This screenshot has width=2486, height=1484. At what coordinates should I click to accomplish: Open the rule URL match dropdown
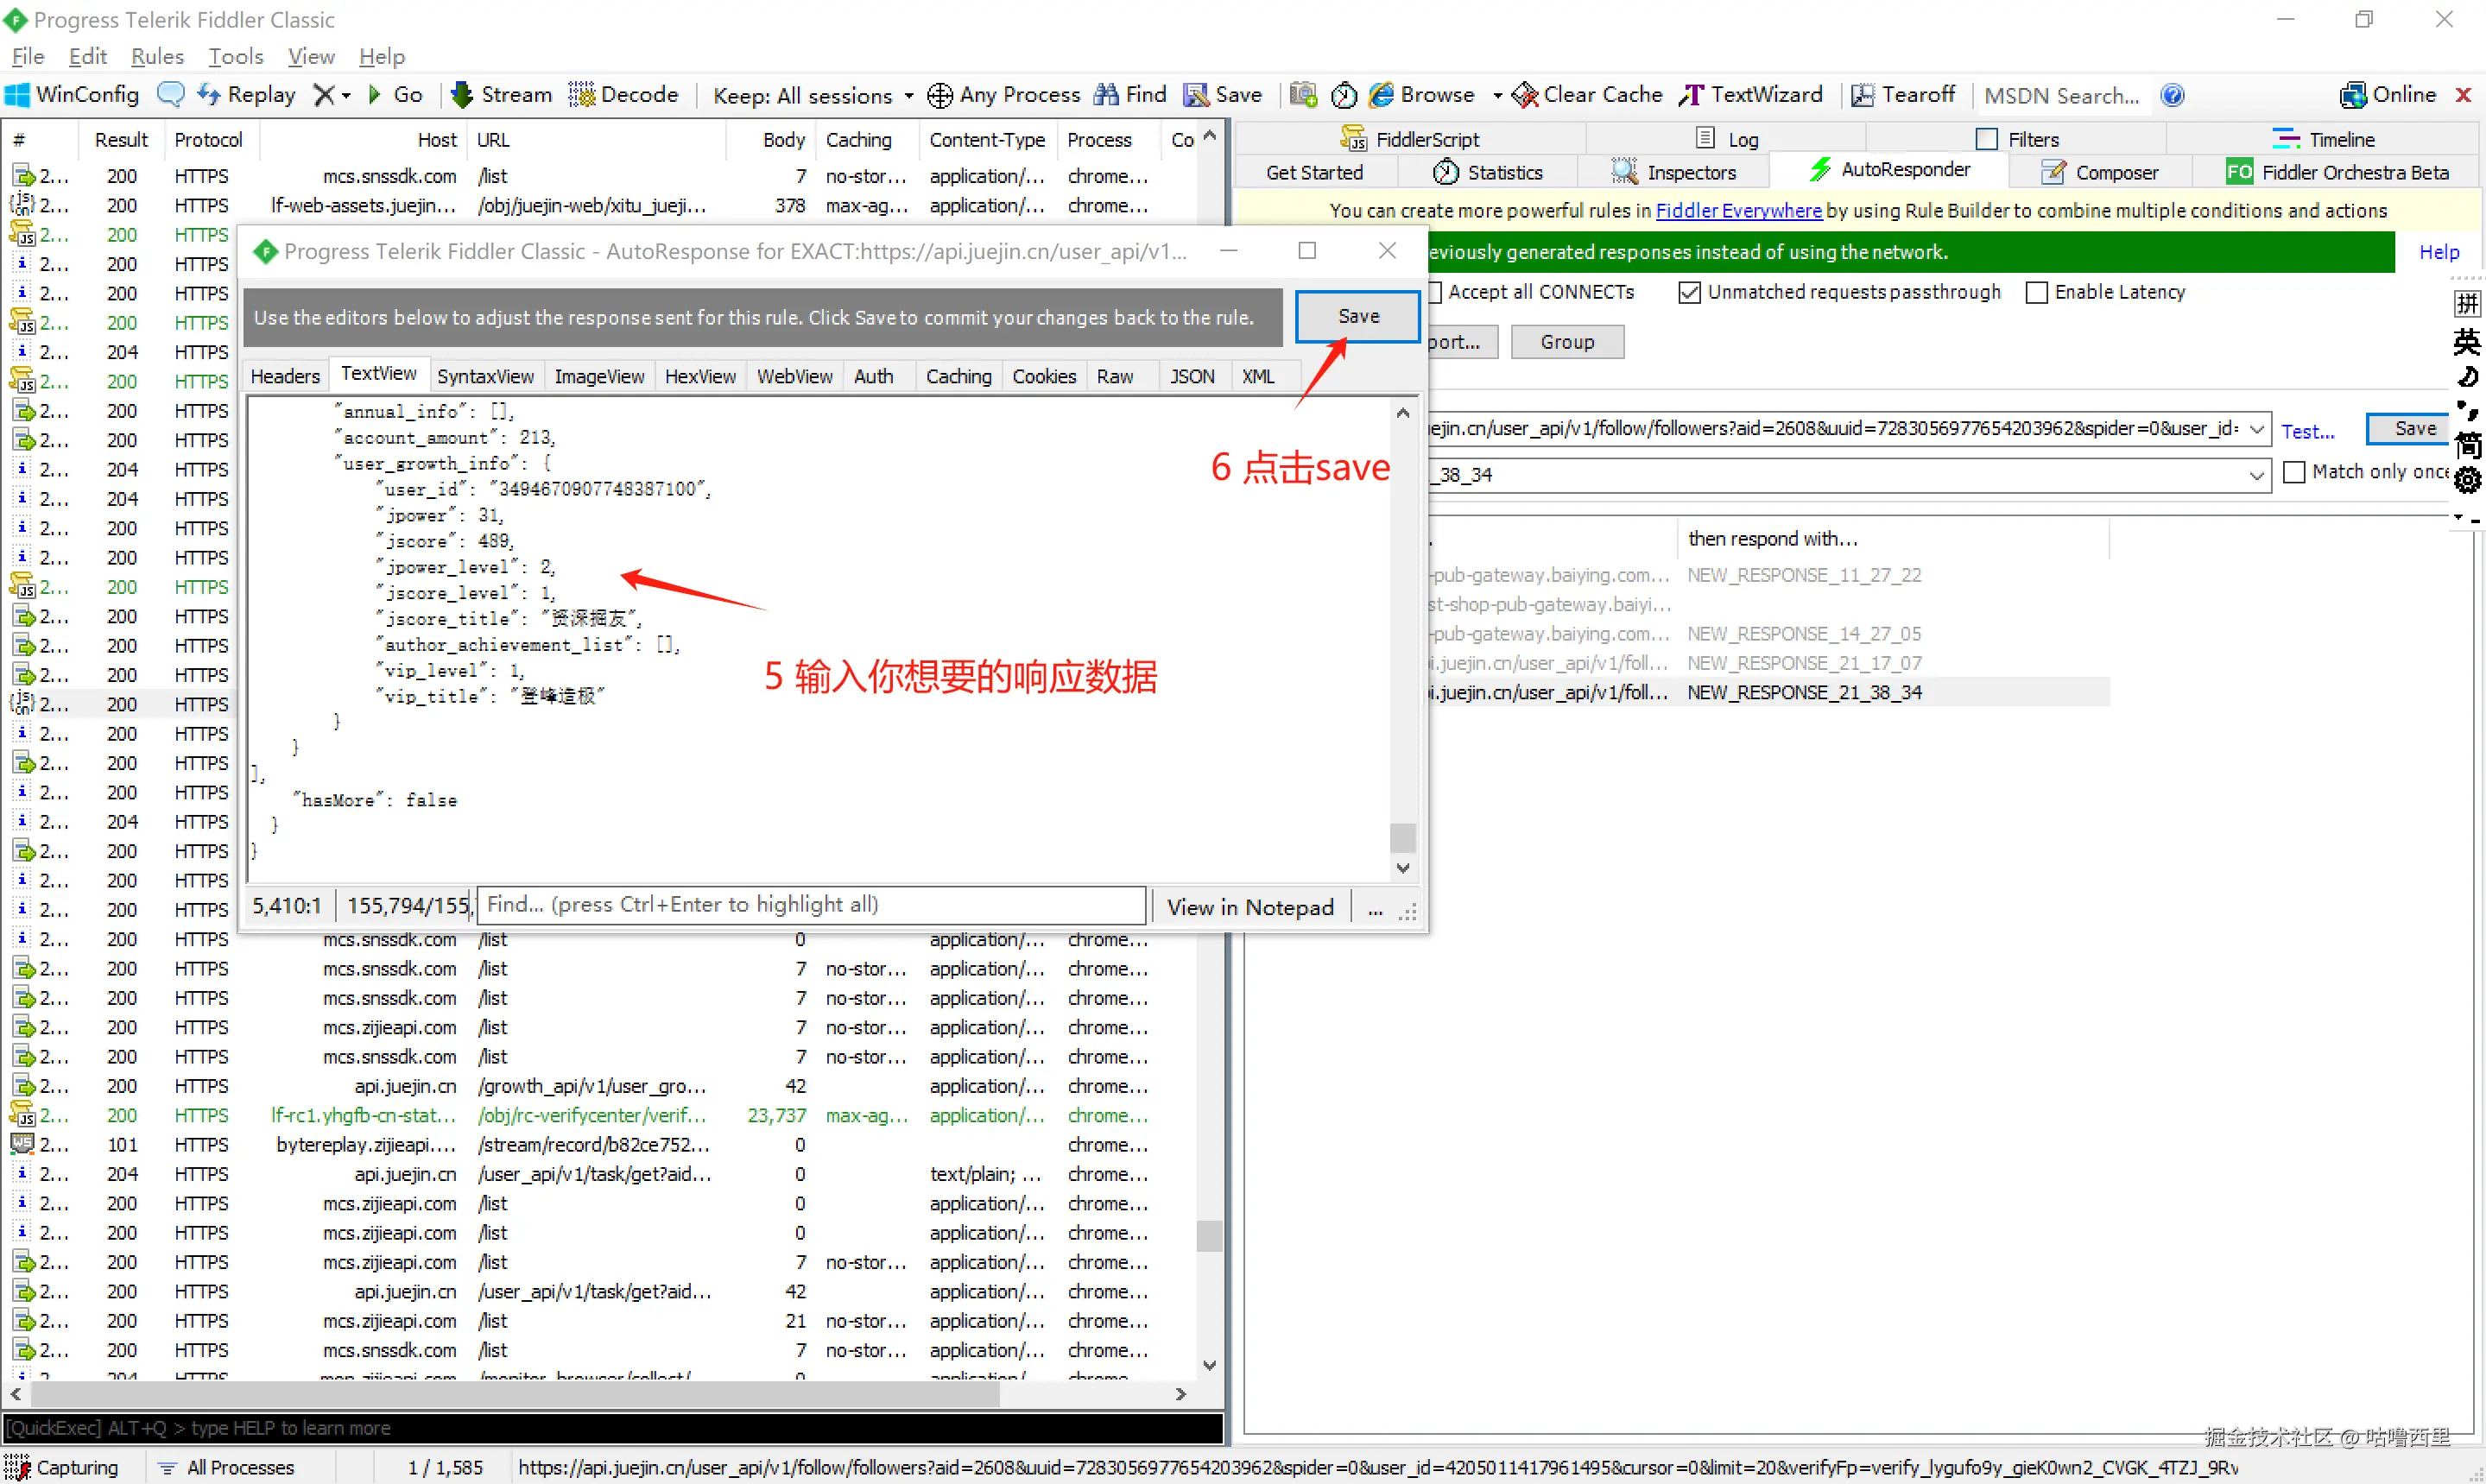[x=2257, y=429]
